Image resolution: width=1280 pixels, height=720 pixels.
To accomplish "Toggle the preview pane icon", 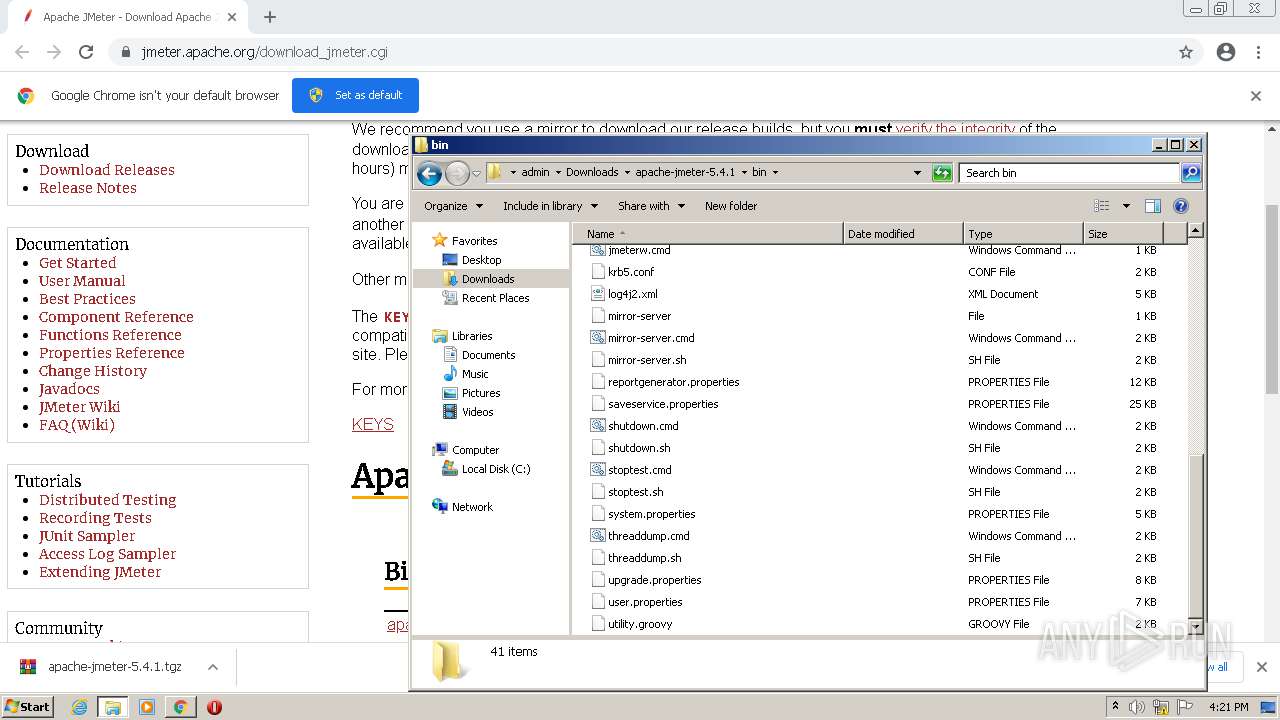I will pyautogui.click(x=1152, y=206).
